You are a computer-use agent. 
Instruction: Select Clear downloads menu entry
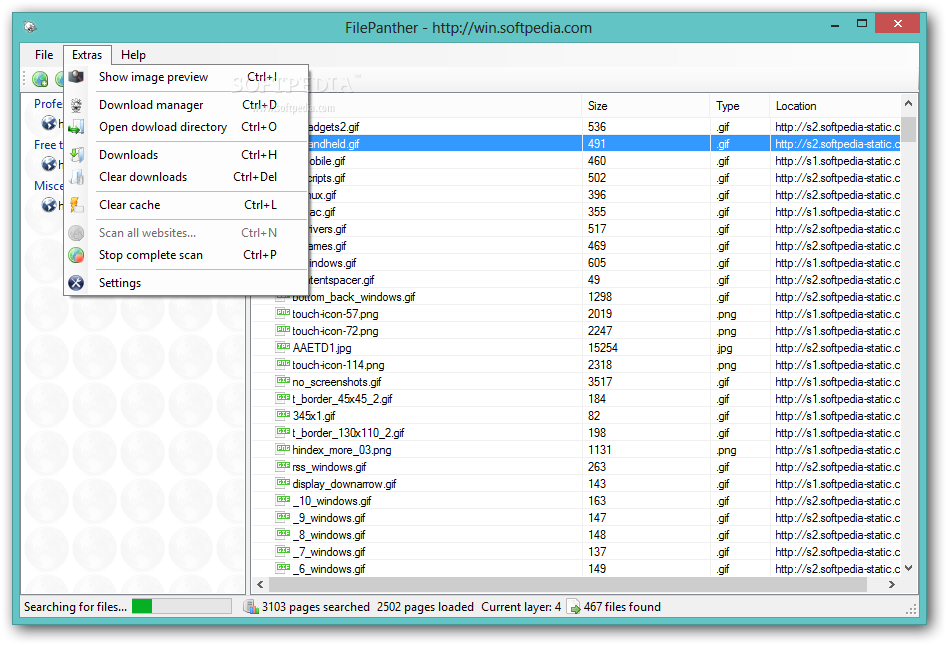186,177
